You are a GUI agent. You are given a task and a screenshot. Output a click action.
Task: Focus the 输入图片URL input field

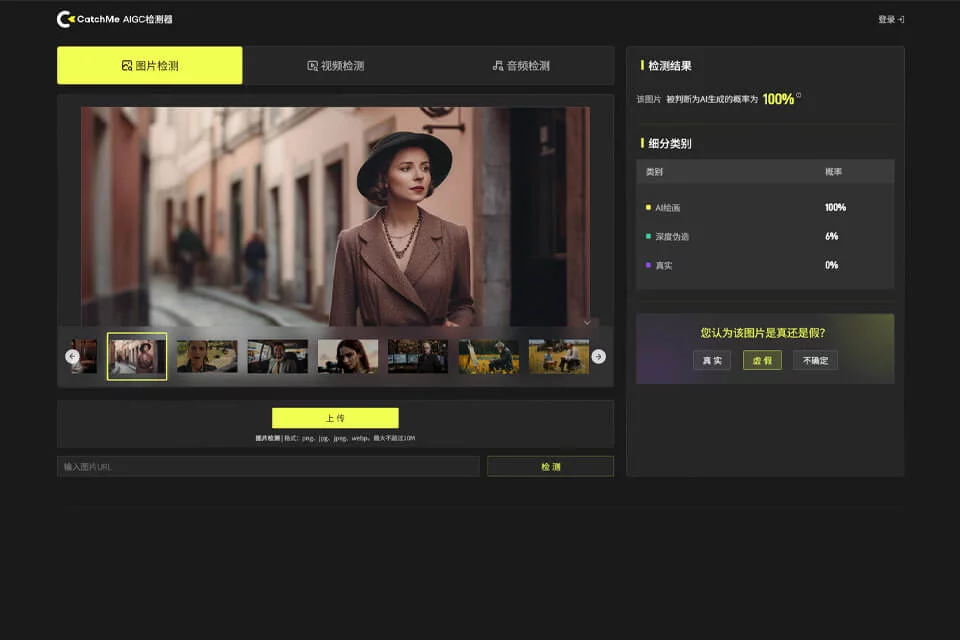(x=268, y=467)
